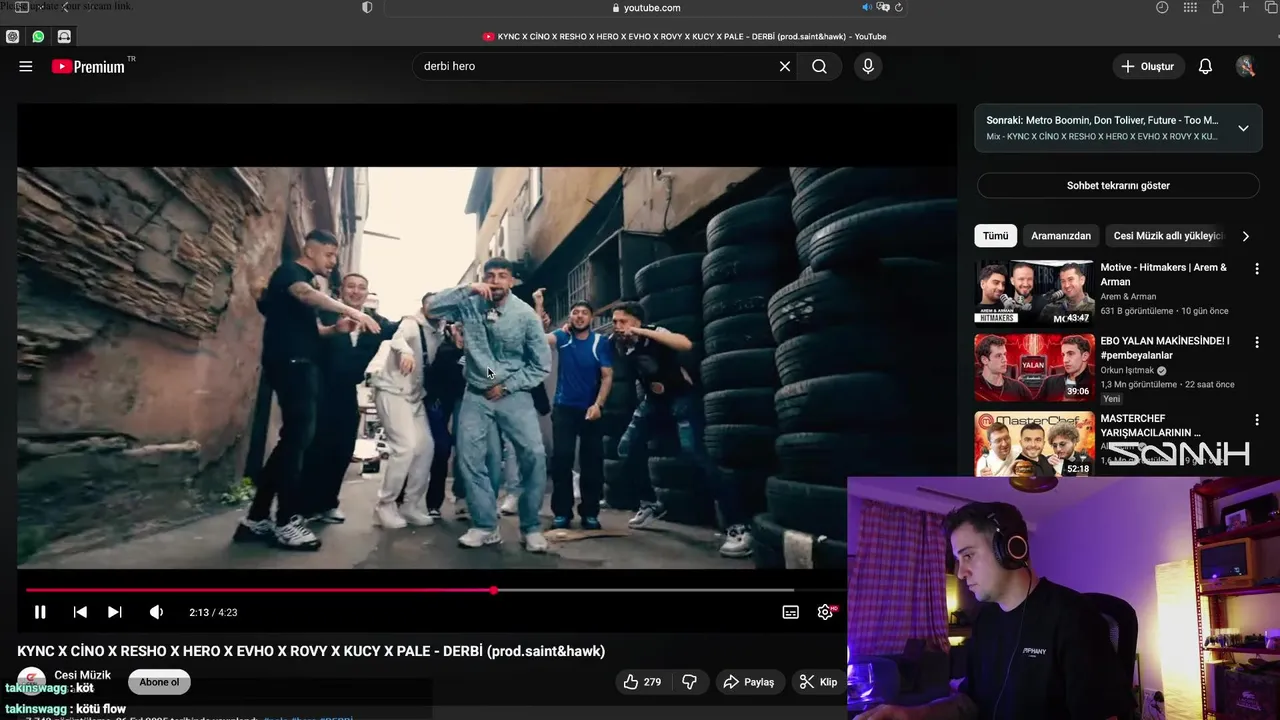The image size is (1280, 720).
Task: Open the third pinned tab icon
Action: click(x=64, y=36)
